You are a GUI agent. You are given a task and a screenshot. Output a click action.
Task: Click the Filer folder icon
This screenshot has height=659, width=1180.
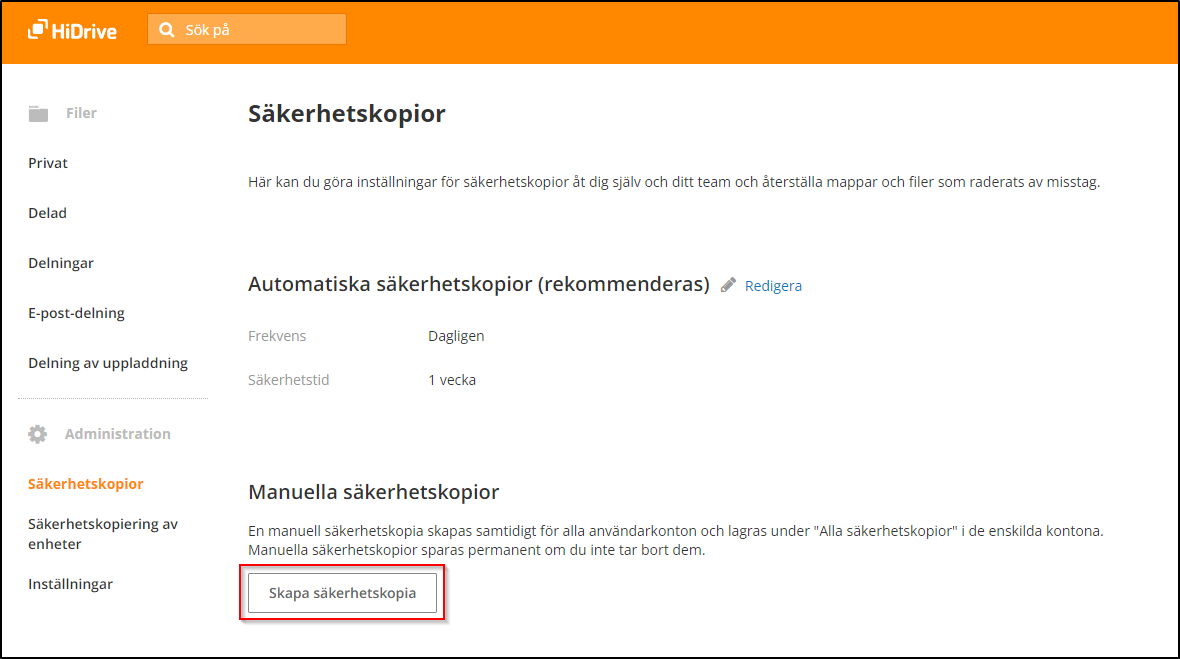coord(38,114)
